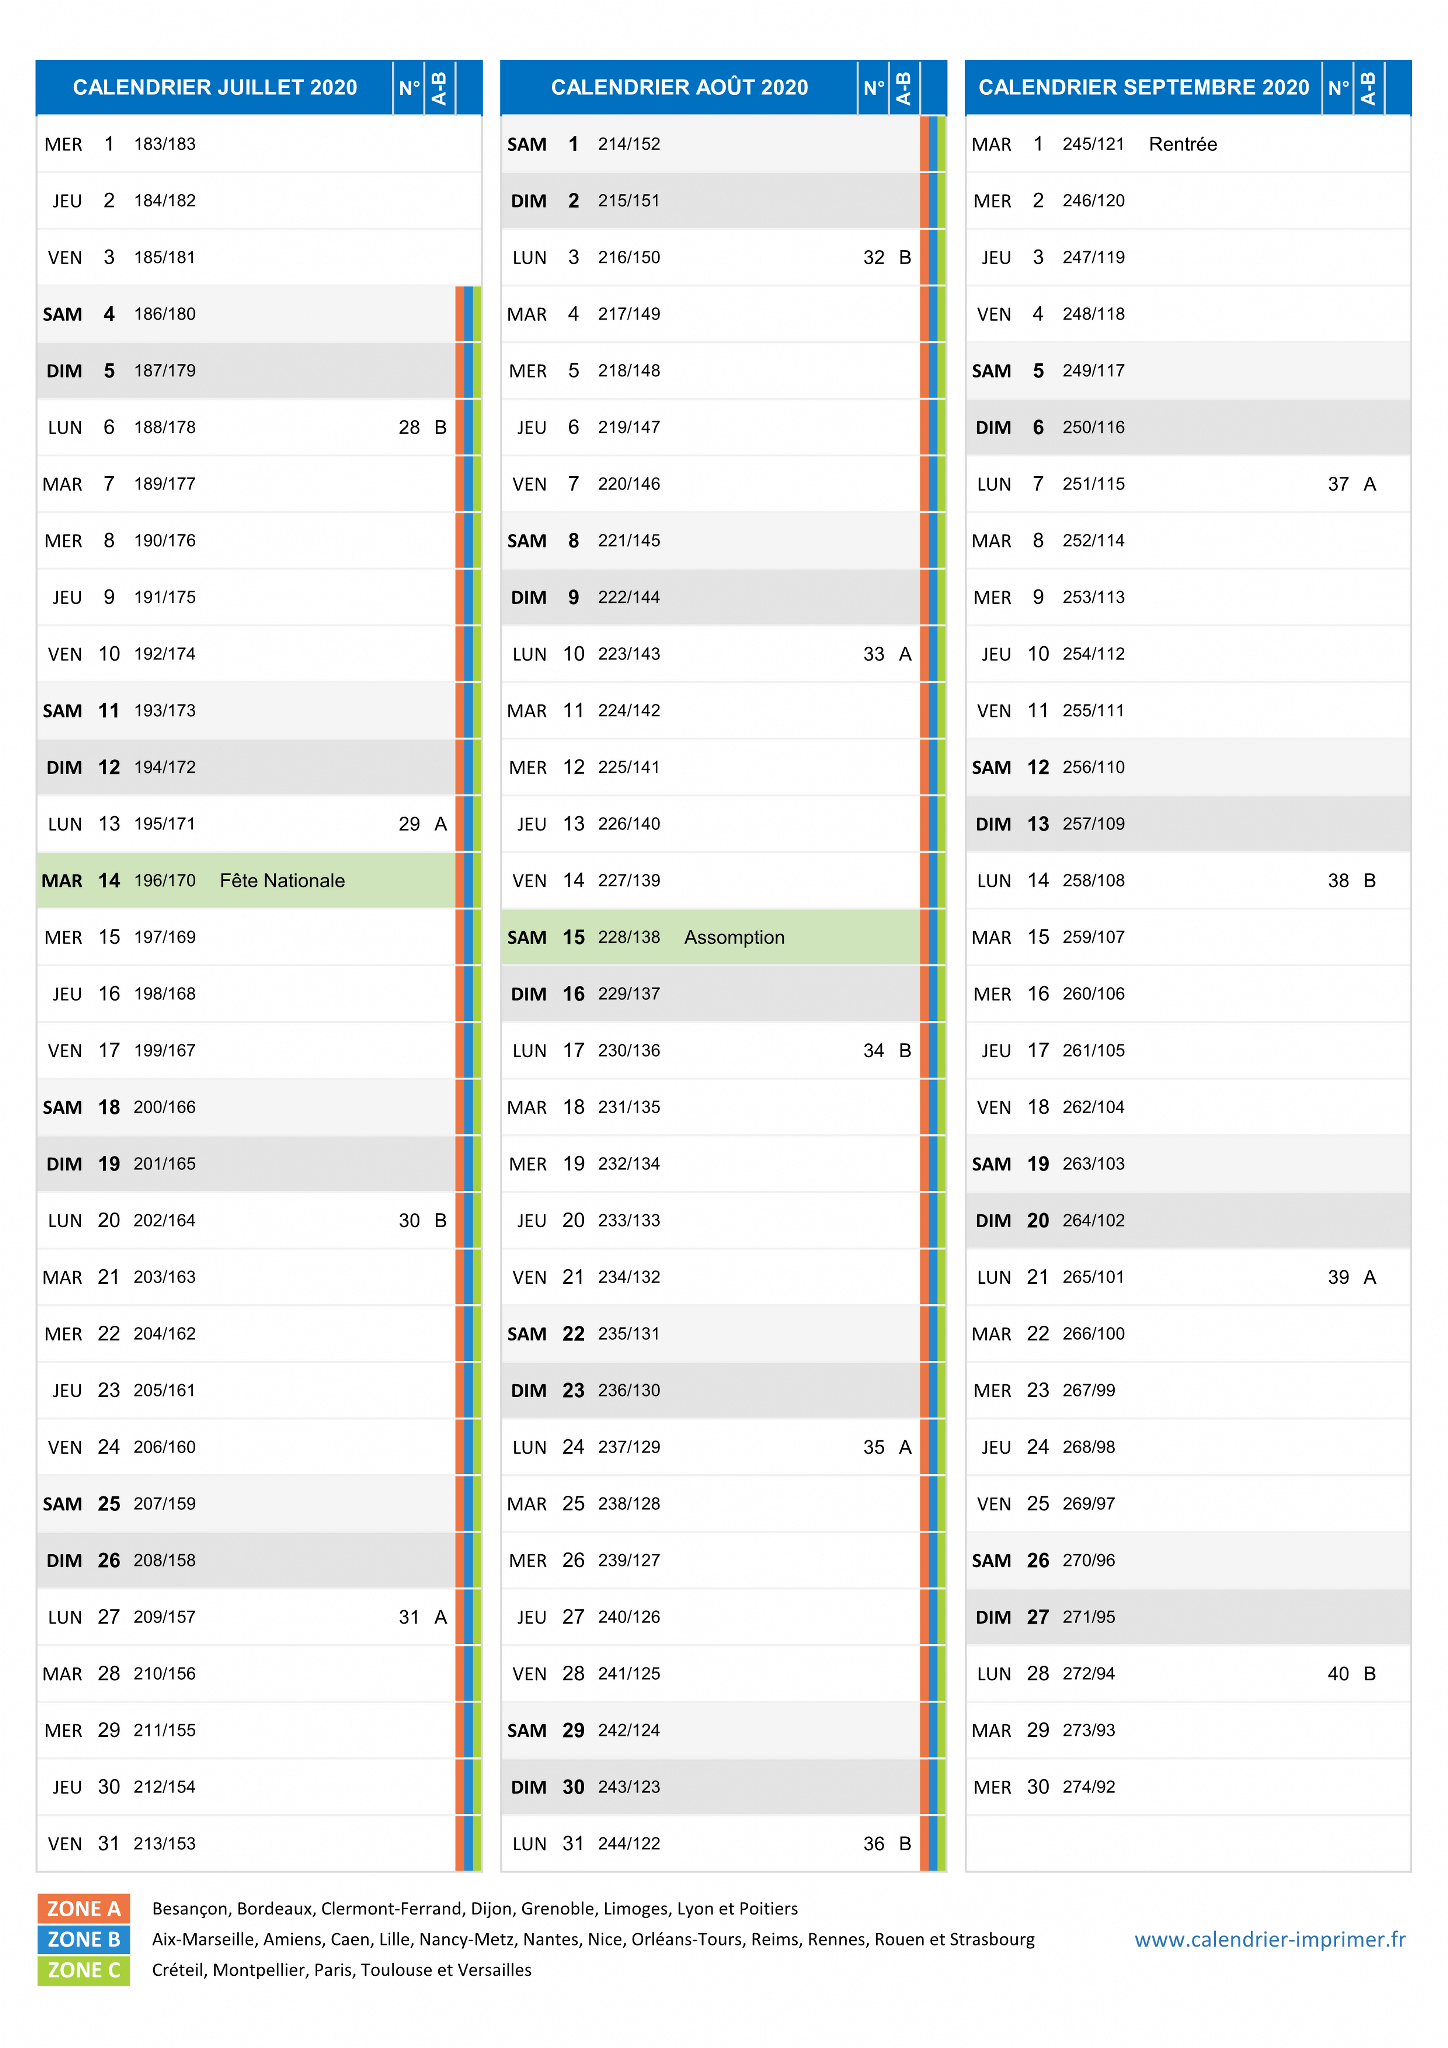Click the Rentrée label on September 1

tap(1183, 144)
